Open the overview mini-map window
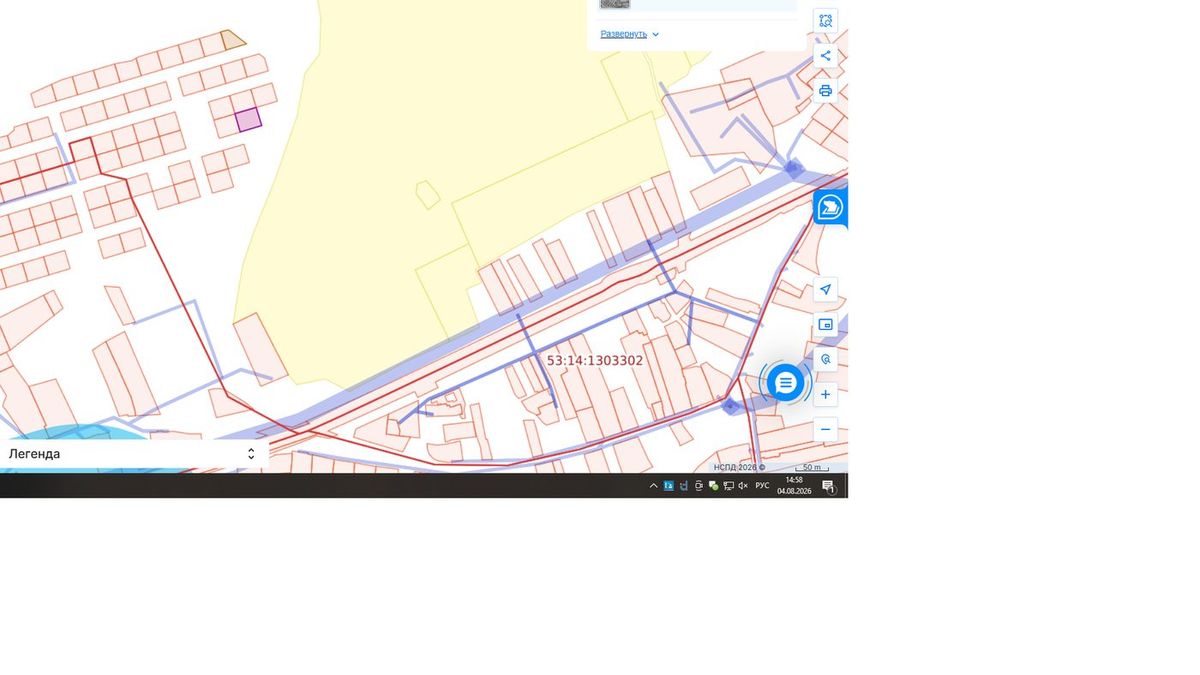 [x=825, y=325]
